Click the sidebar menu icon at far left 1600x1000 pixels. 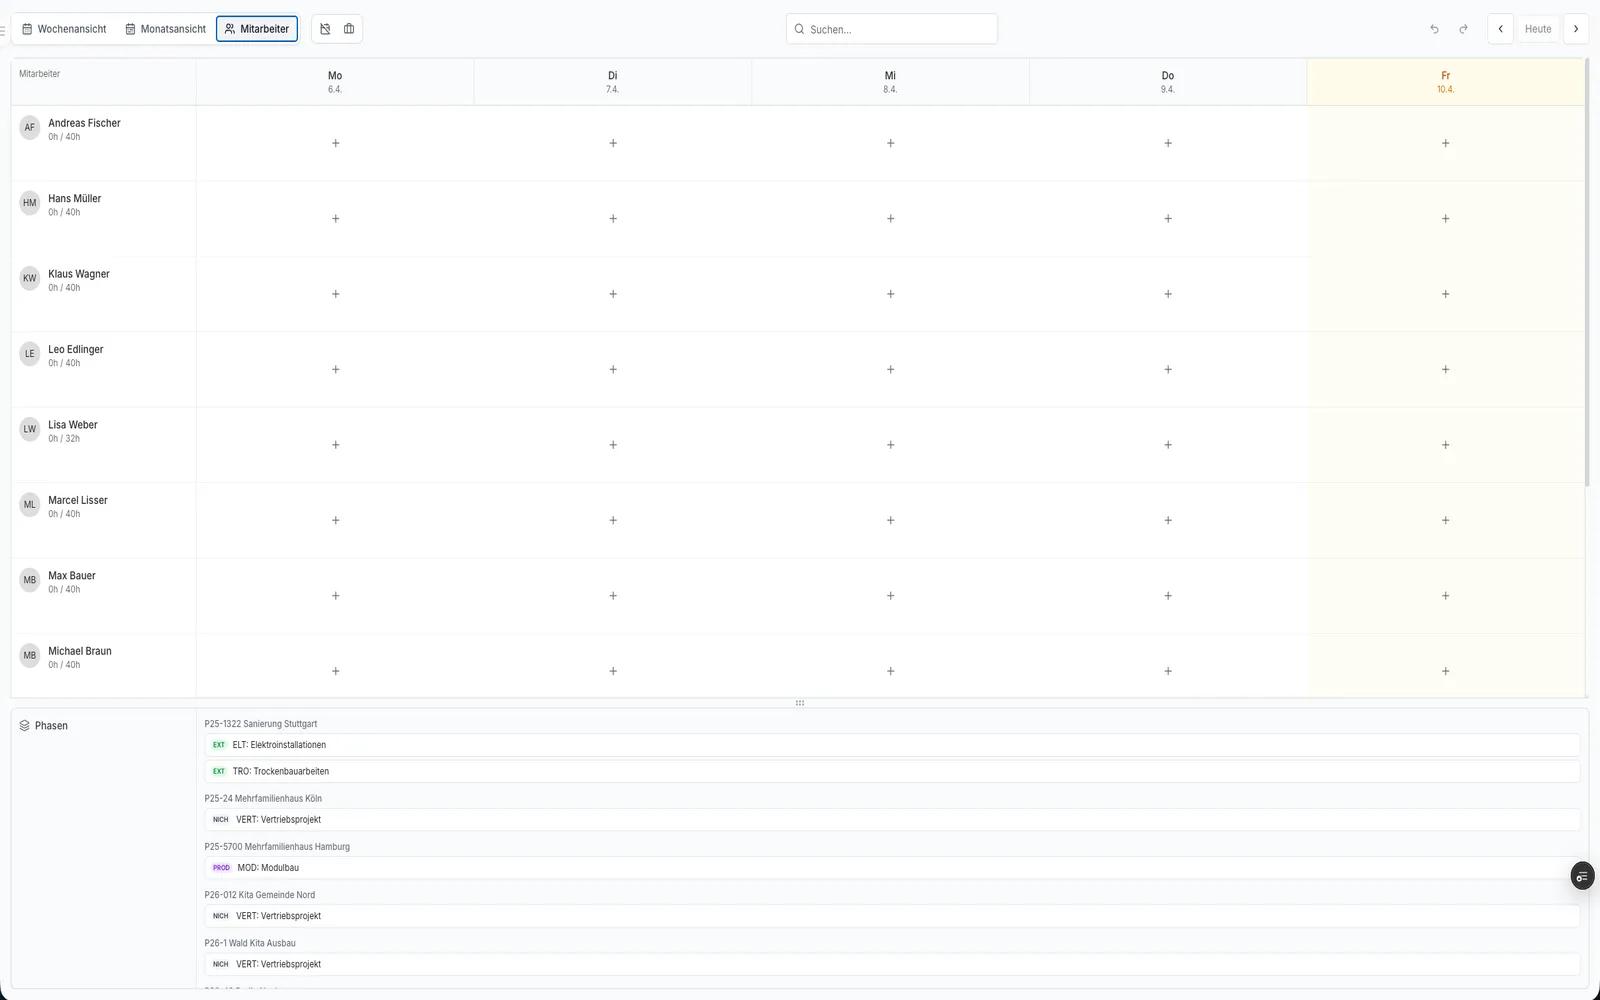pos(3,30)
